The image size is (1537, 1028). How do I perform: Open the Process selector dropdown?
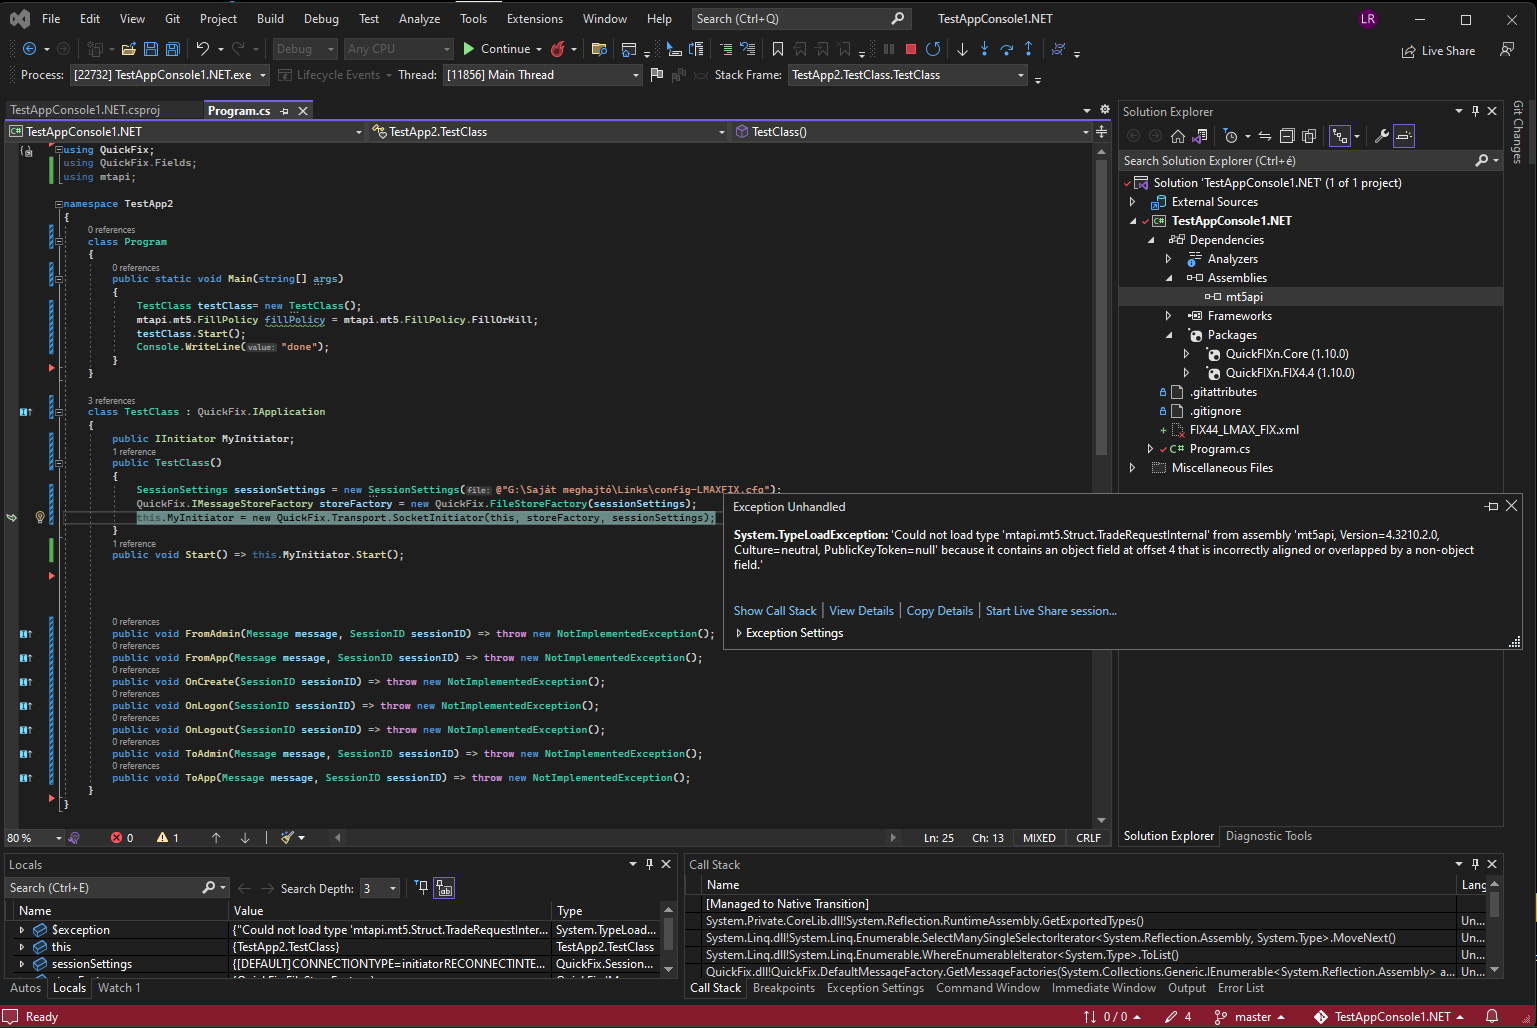pyautogui.click(x=170, y=75)
